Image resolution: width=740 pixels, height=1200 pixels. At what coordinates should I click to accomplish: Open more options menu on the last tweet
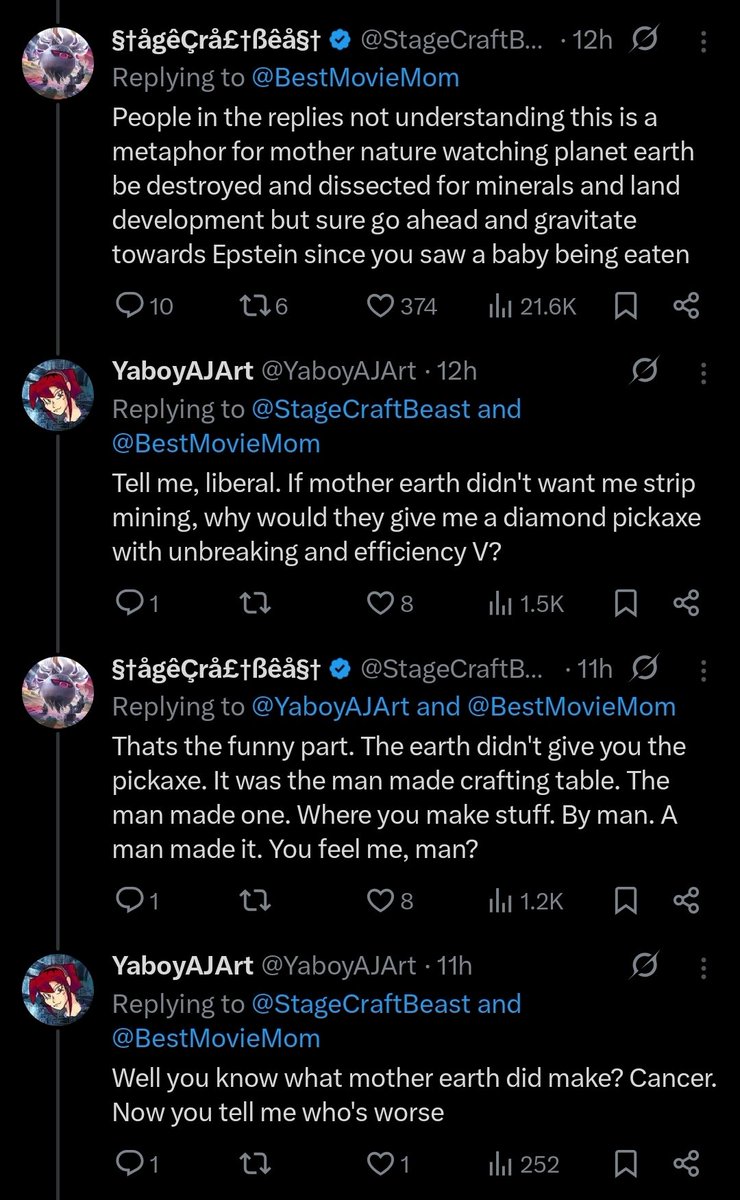704,966
